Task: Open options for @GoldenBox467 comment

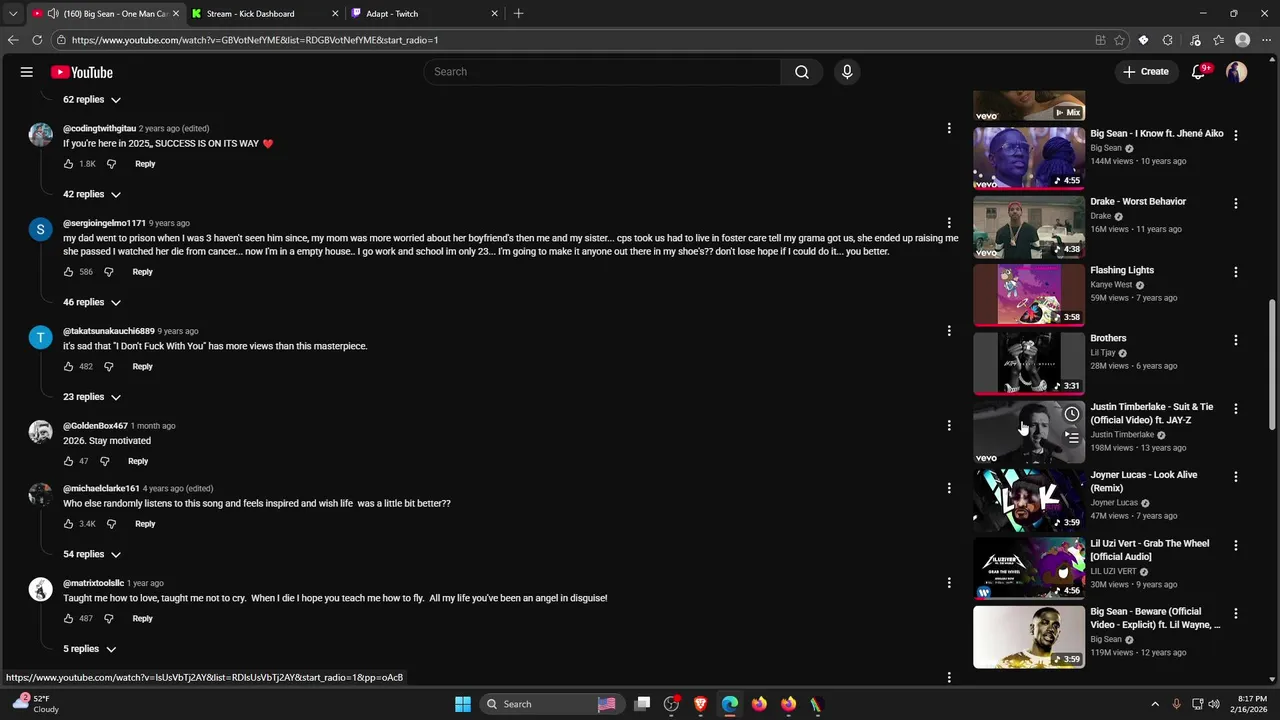Action: (949, 426)
